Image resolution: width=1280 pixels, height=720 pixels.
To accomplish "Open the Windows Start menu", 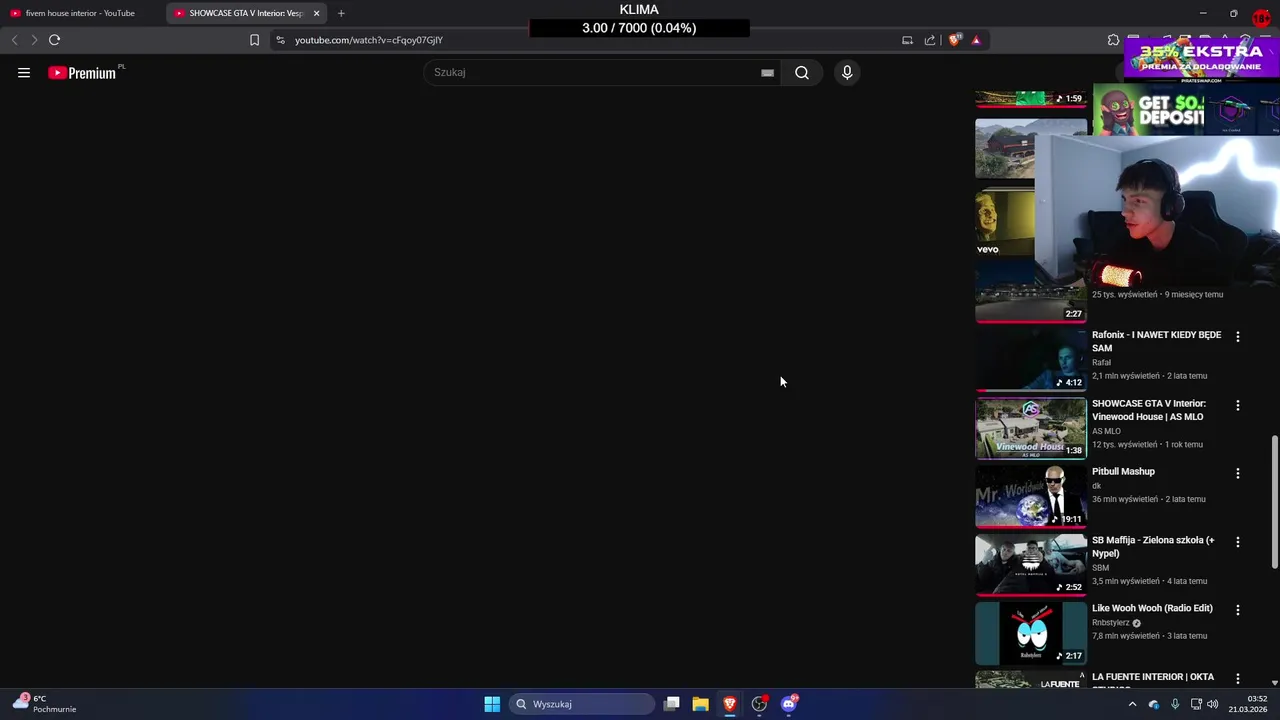I will coord(492,704).
